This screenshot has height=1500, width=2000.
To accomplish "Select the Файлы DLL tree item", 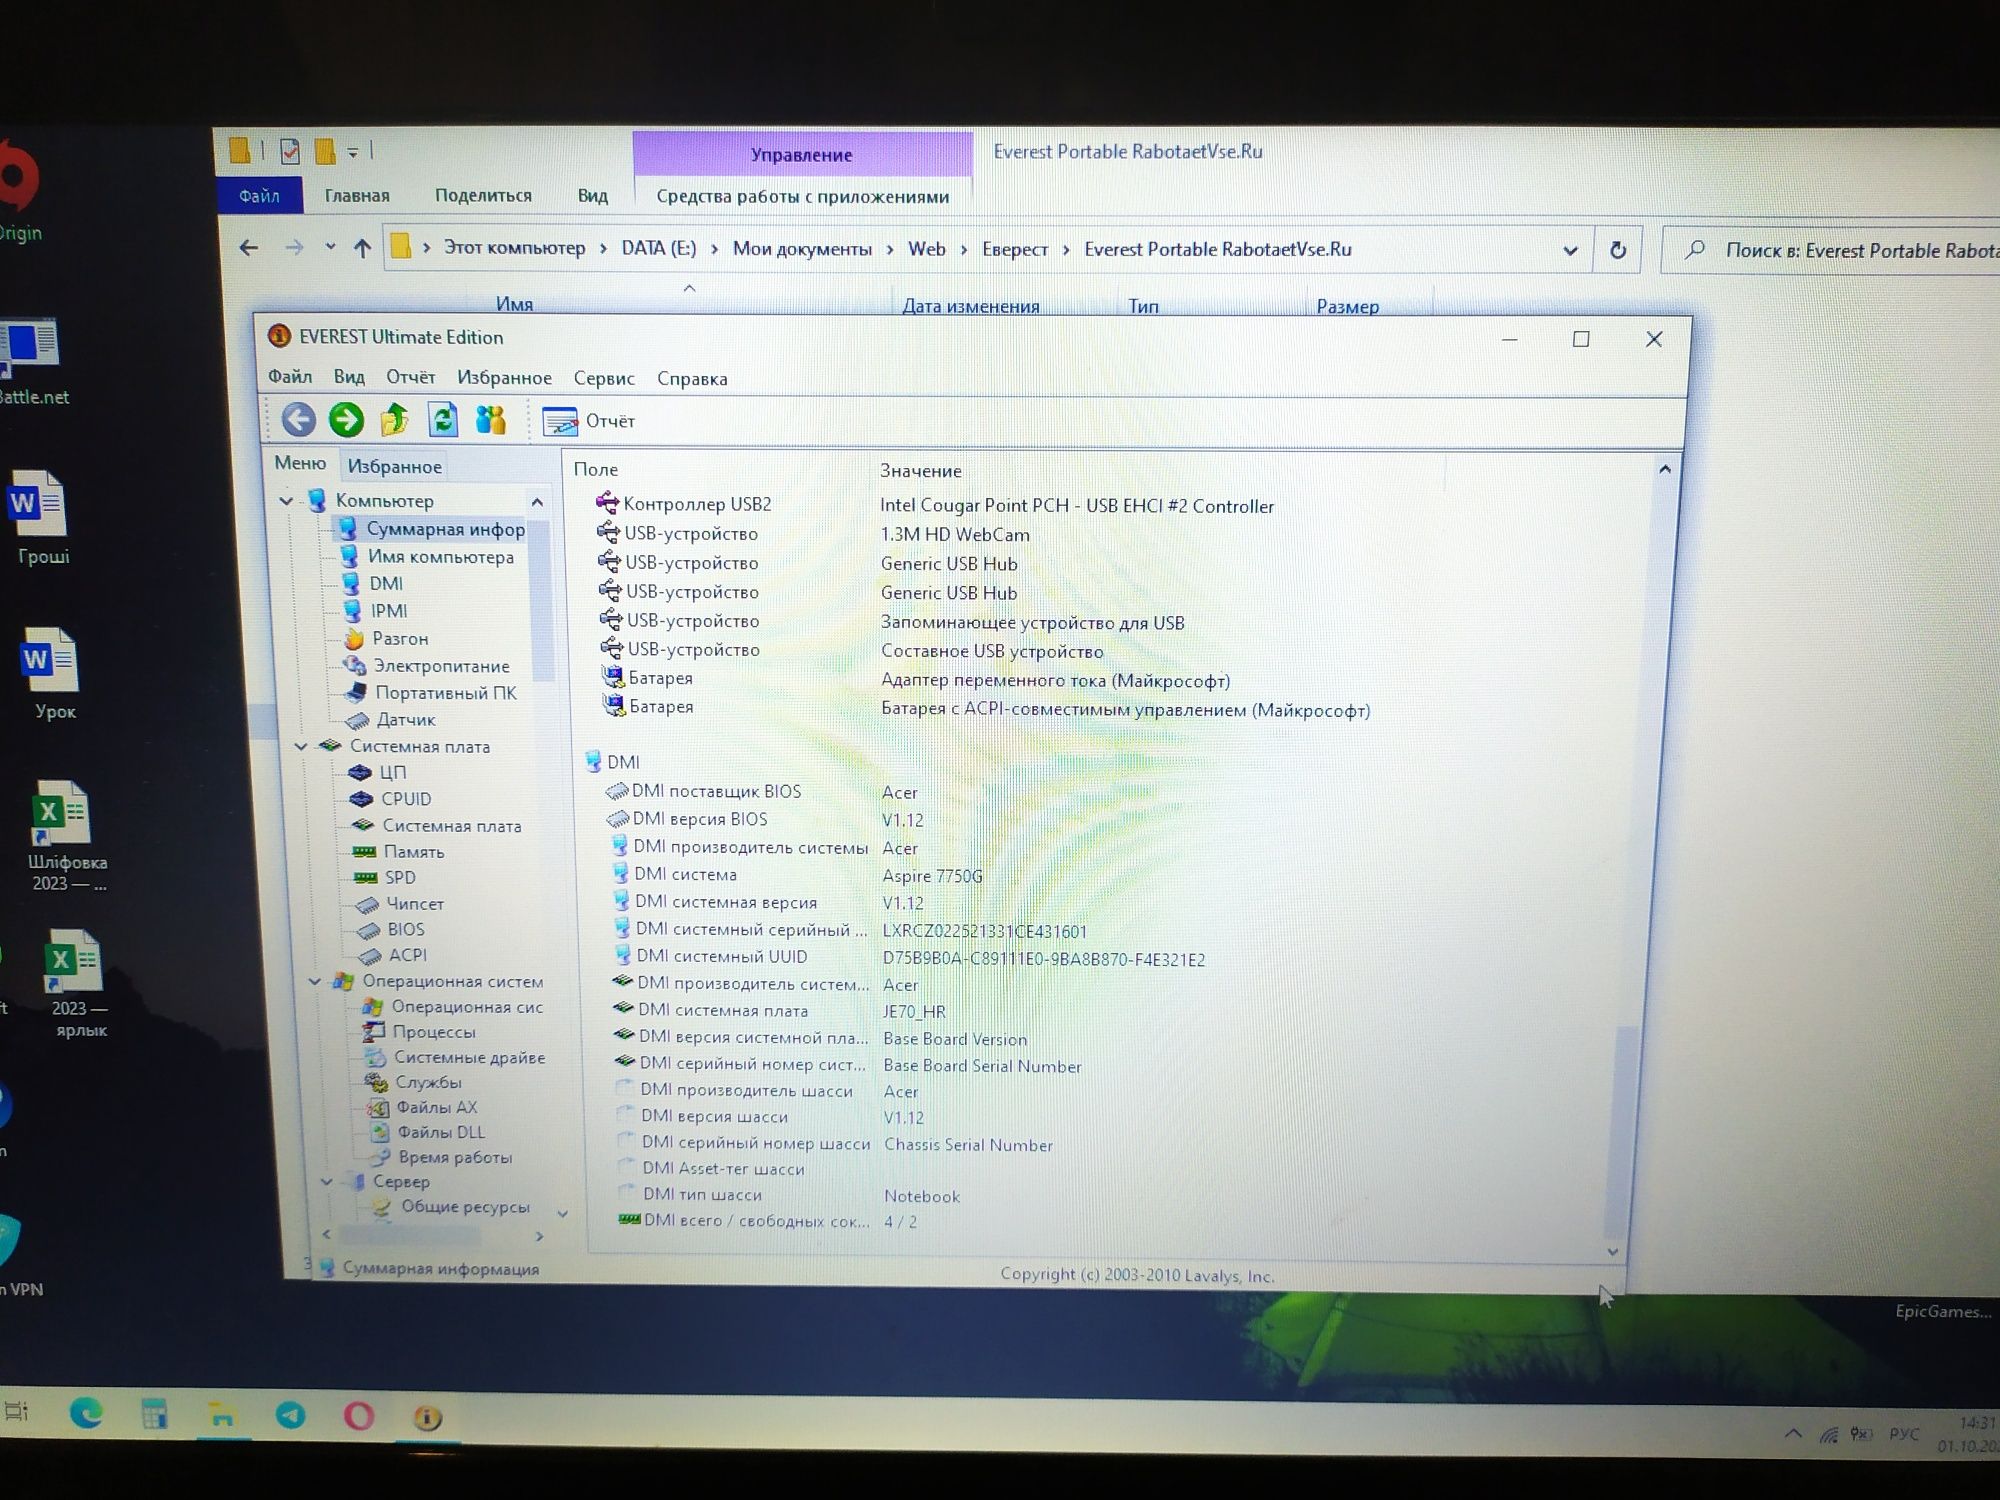I will coord(427,1132).
